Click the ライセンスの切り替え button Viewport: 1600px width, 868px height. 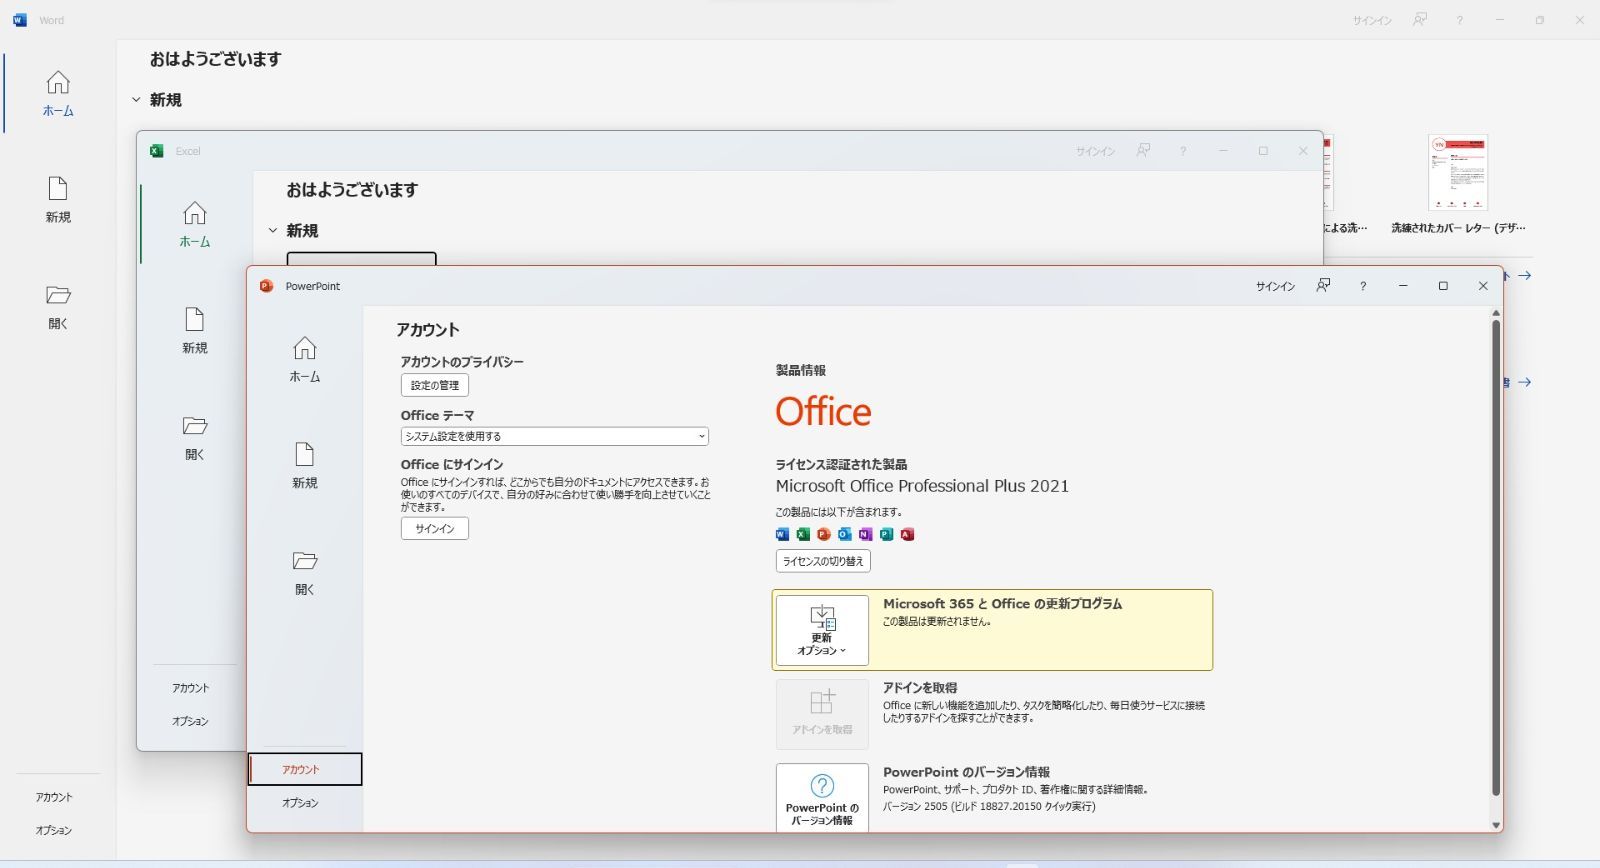coord(823,561)
